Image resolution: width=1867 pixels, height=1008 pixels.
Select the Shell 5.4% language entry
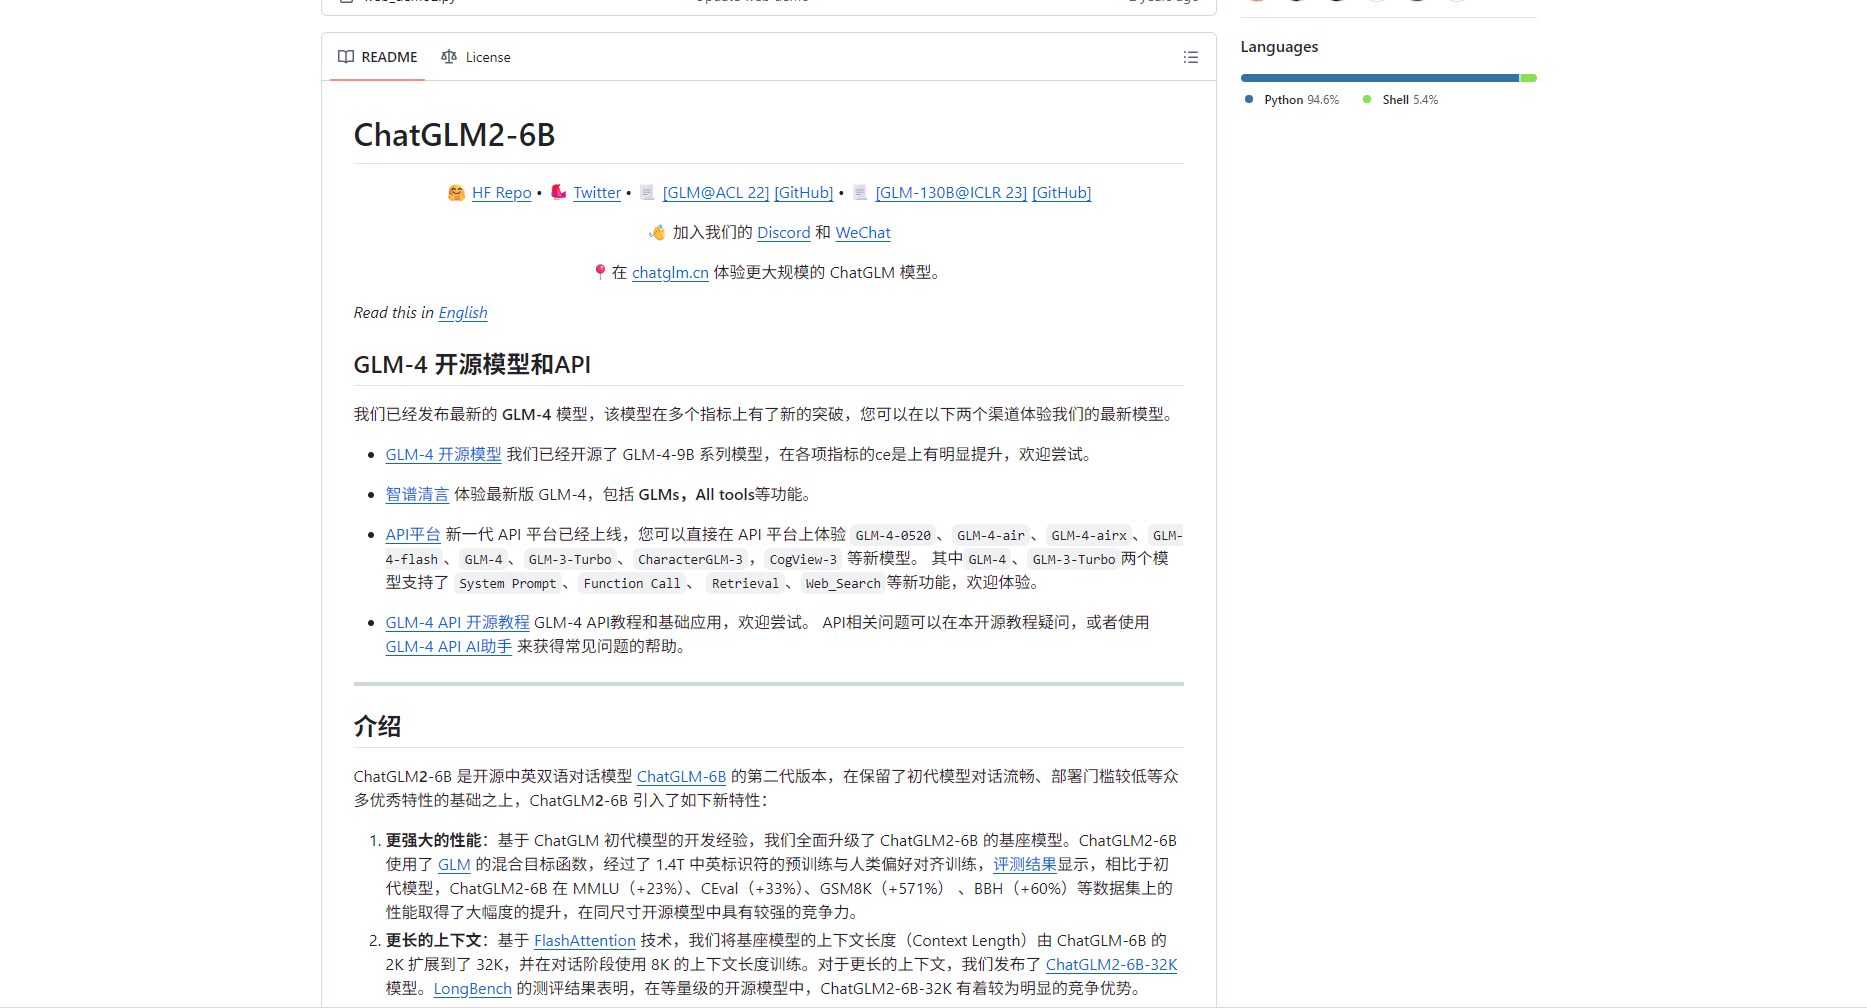1400,100
